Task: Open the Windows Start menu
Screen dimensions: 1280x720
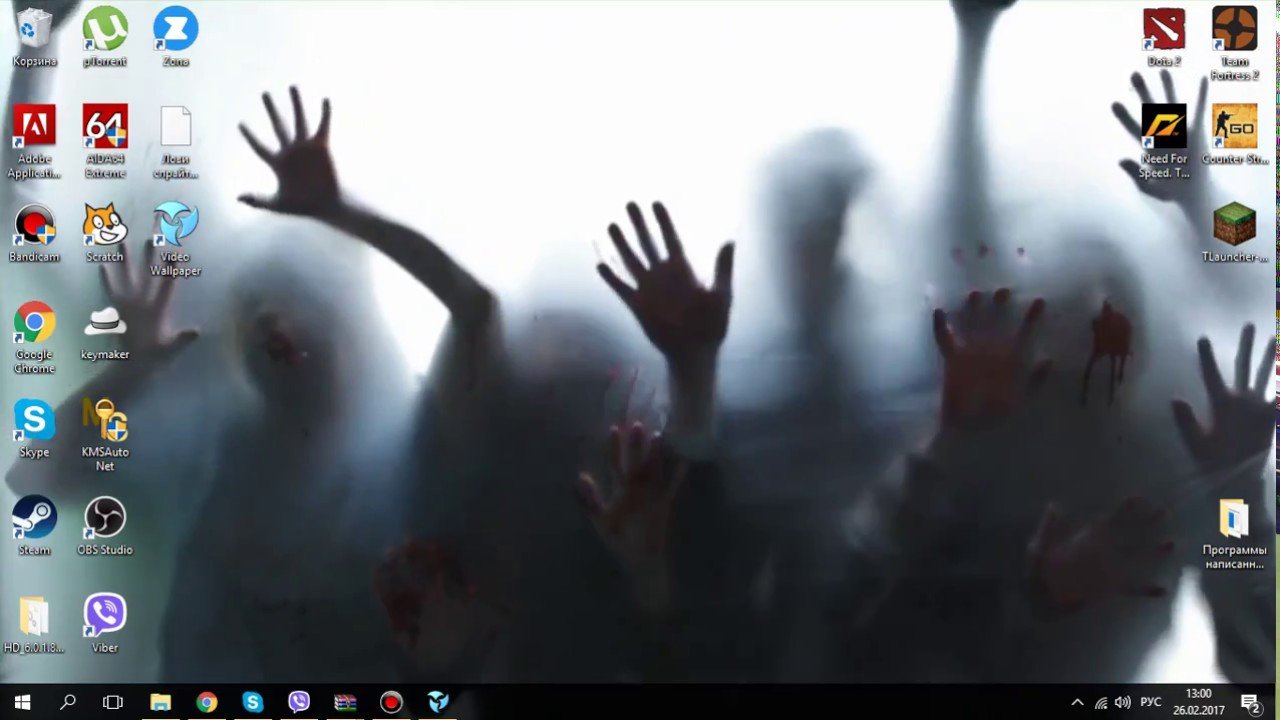Action: pos(22,702)
